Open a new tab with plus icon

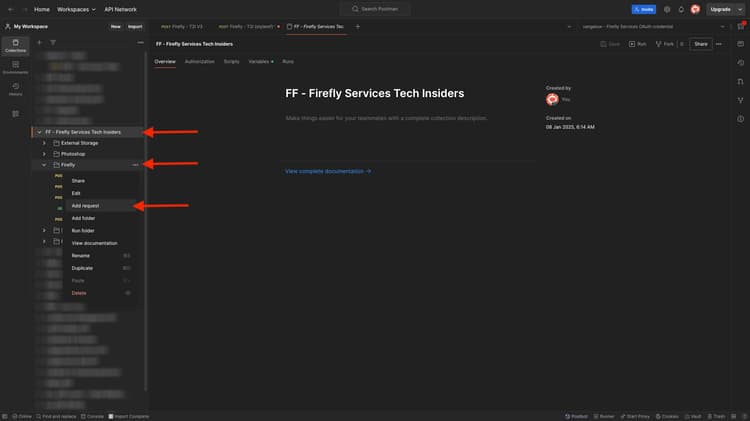pyautogui.click(x=357, y=27)
